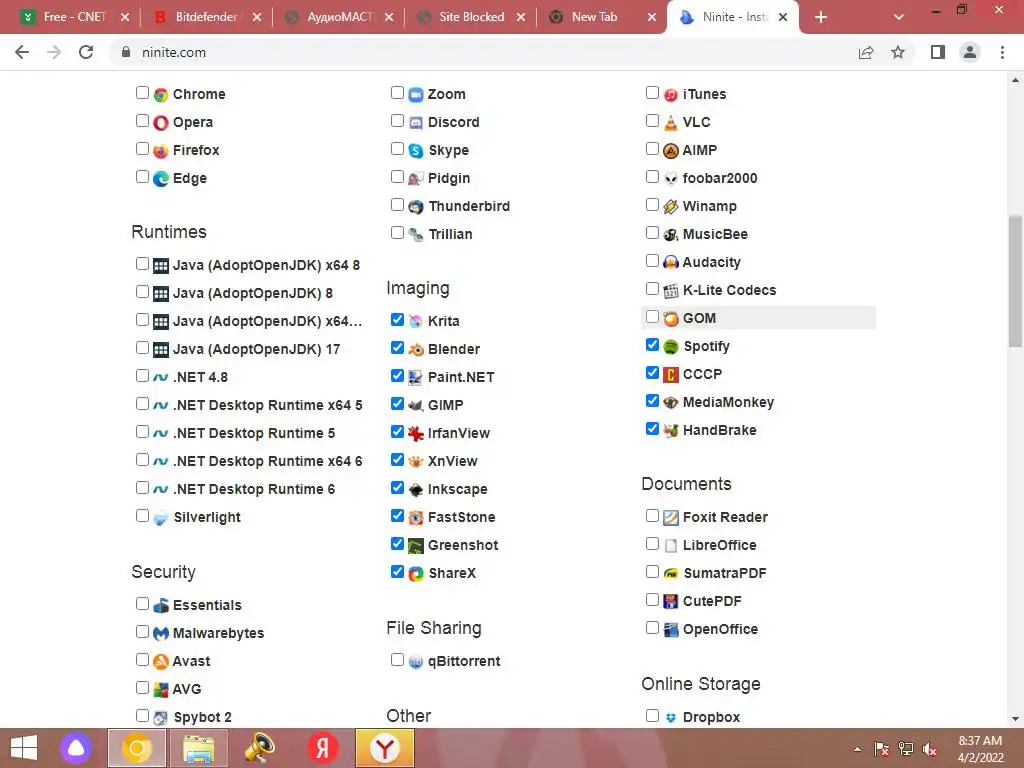Click the VLC cone icon
The height and width of the screenshot is (768, 1024).
click(671, 123)
